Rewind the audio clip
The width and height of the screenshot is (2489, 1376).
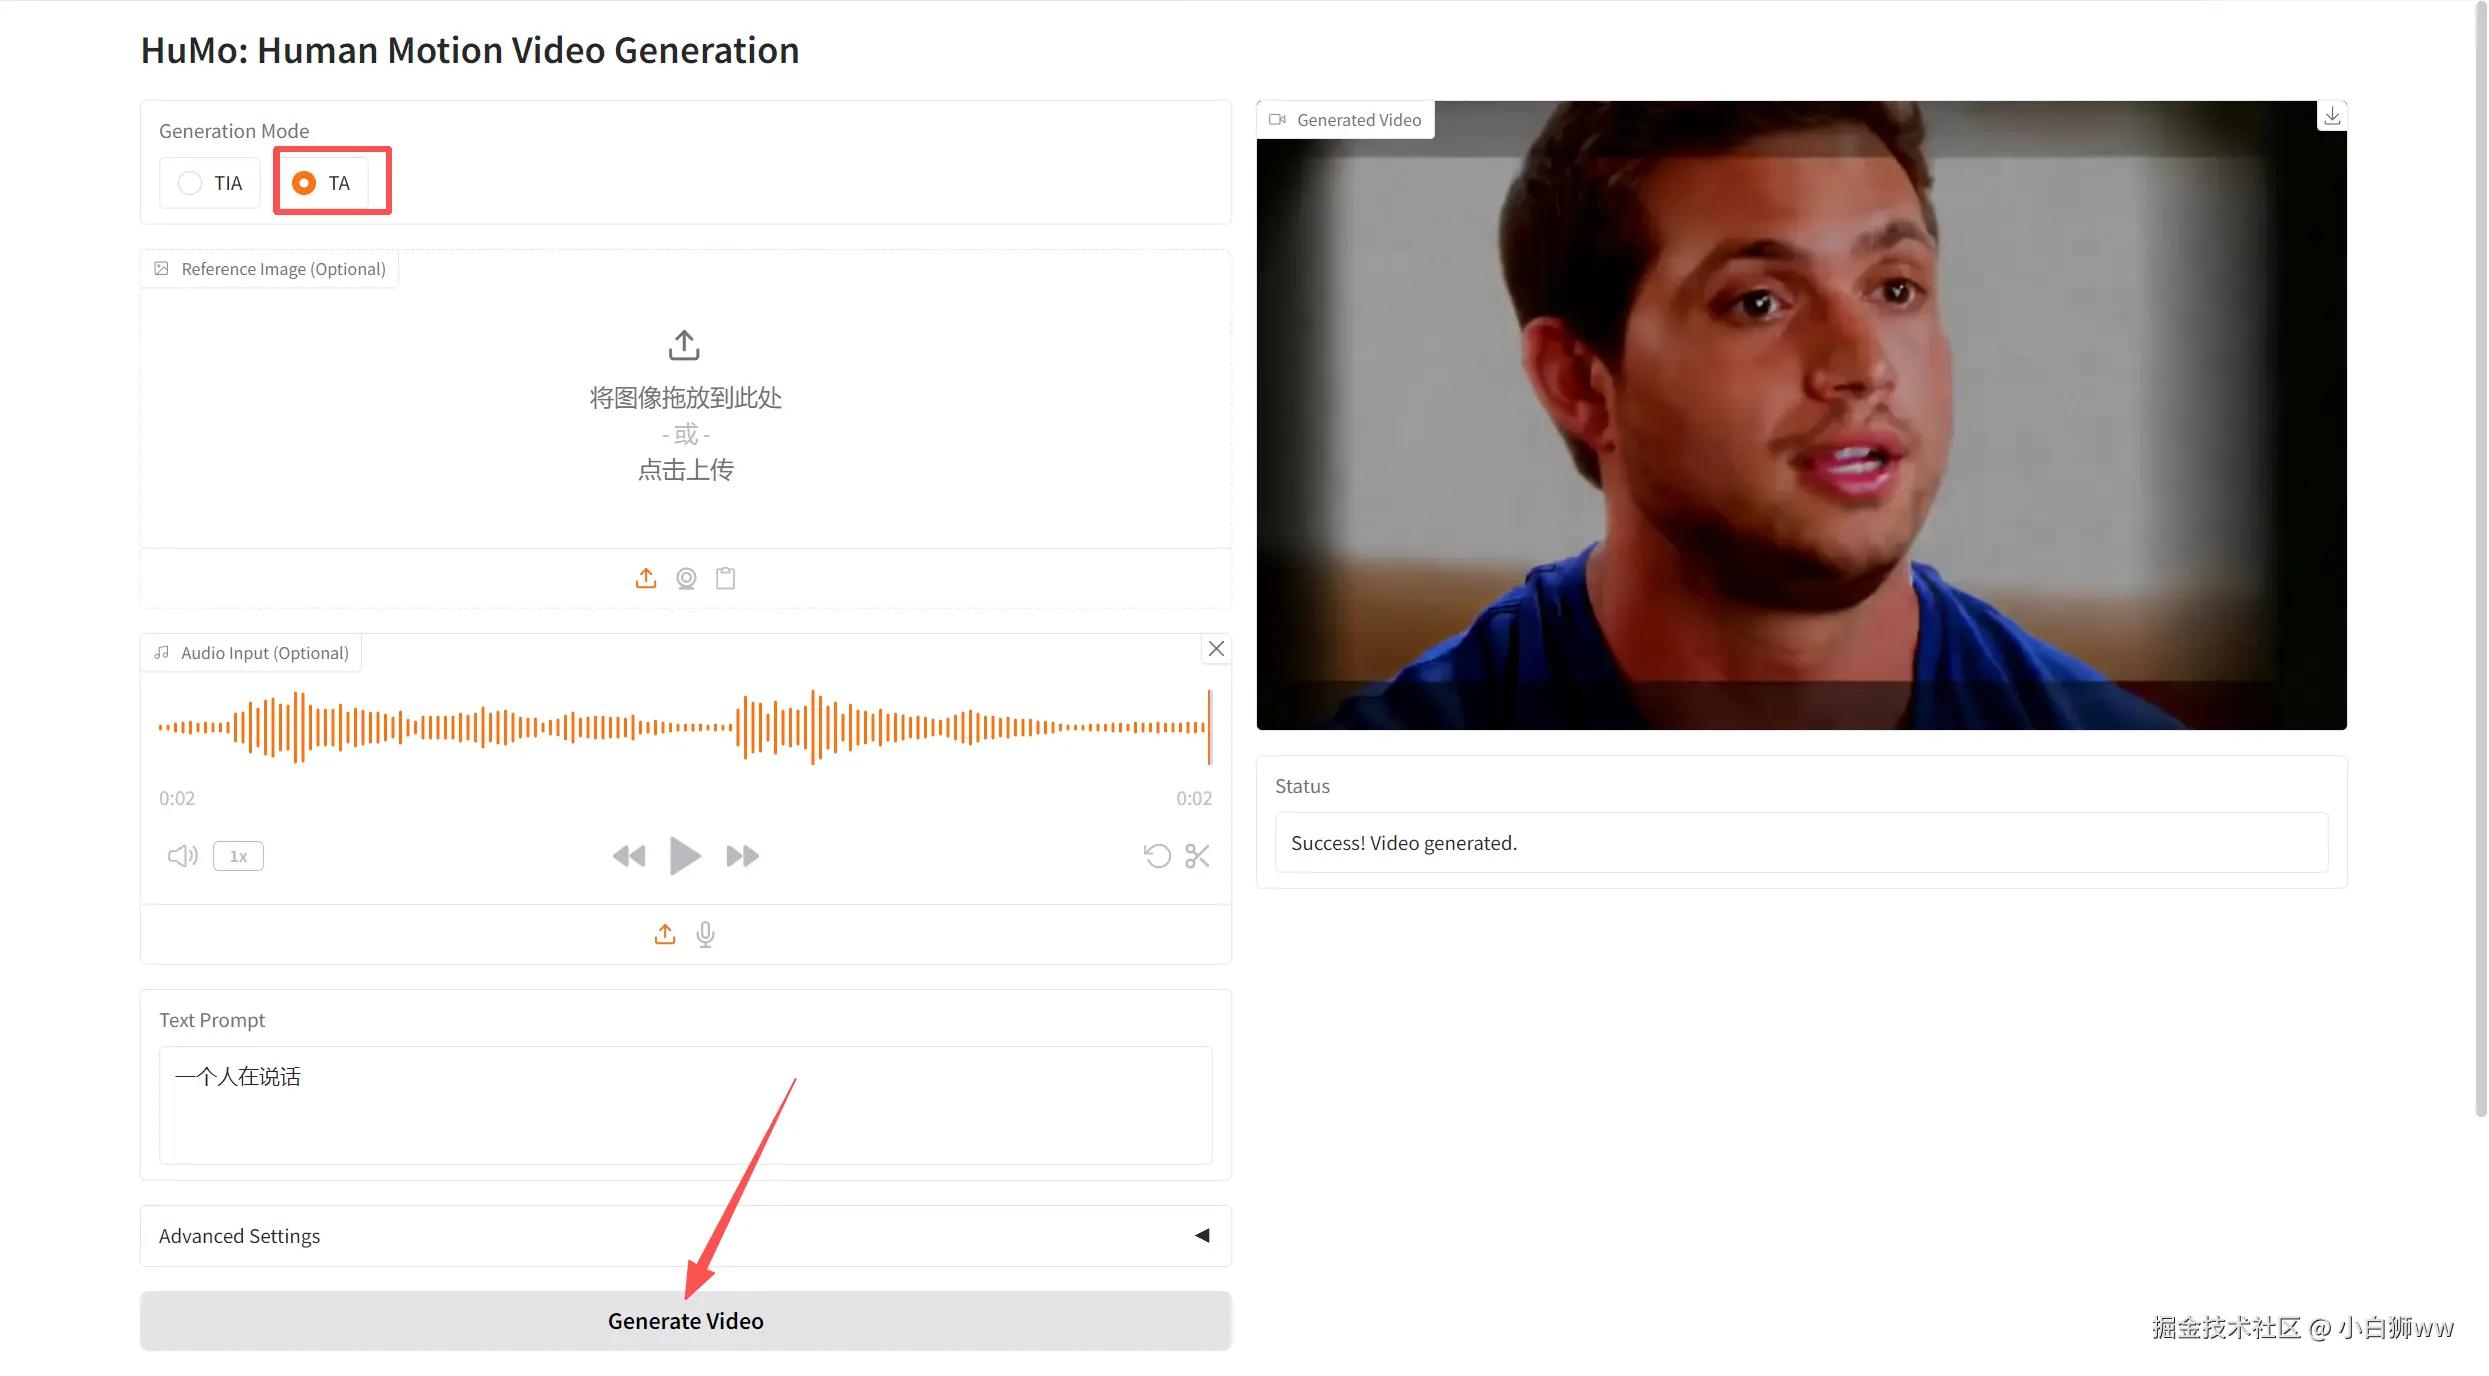629,856
